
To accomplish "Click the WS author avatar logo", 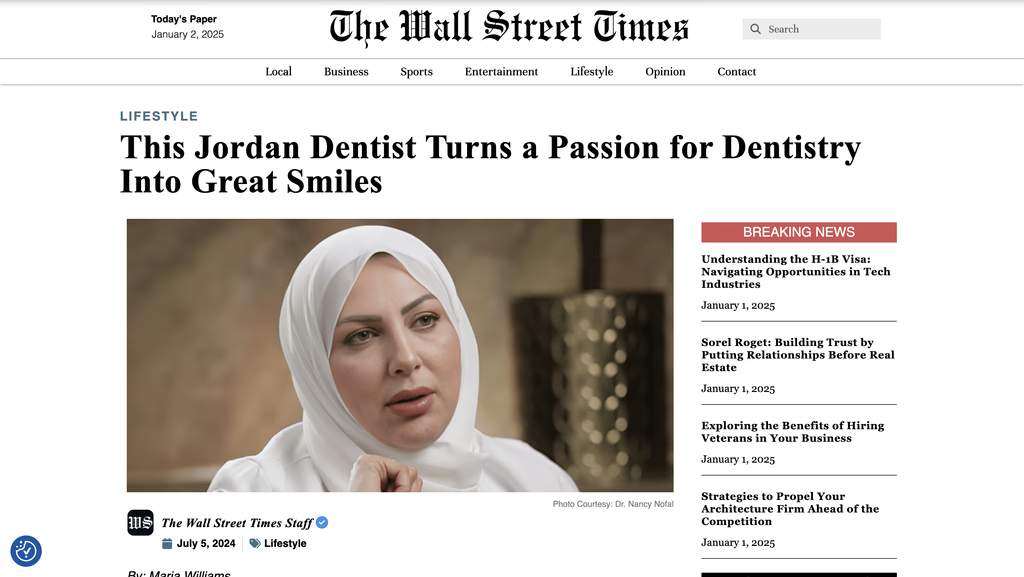I will click(x=140, y=523).
